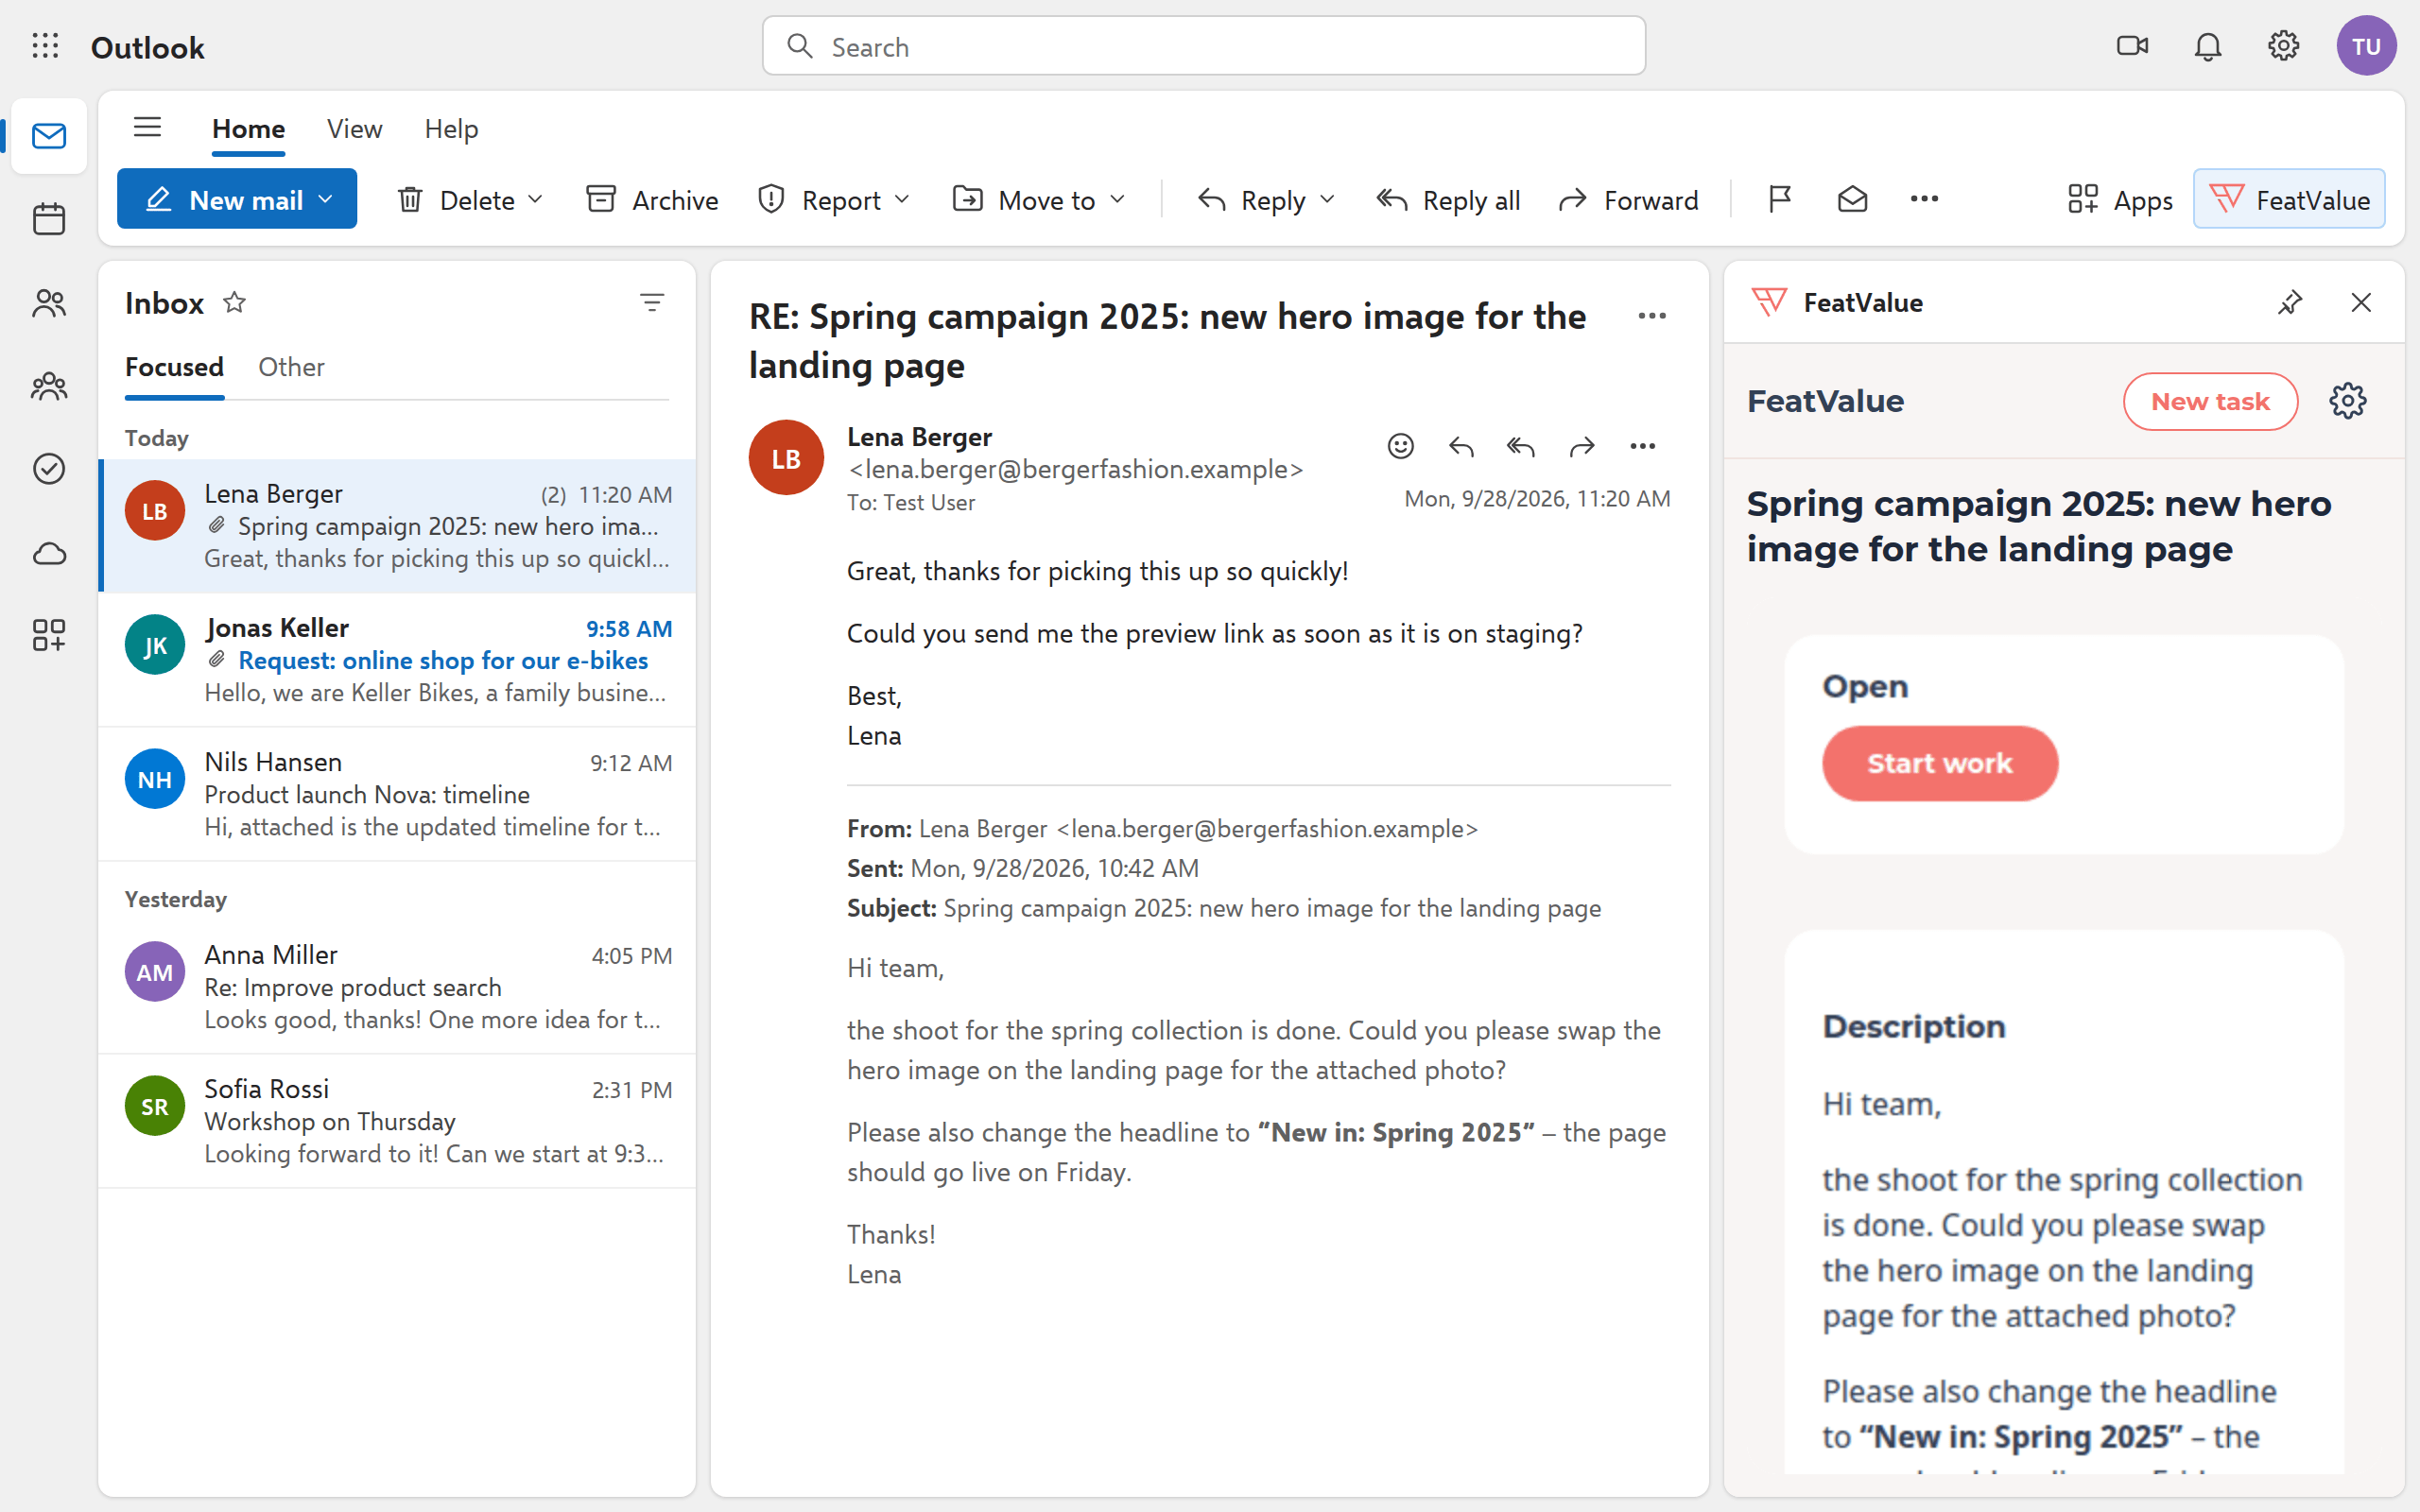Click the forward arrow in message header

coord(1582,446)
